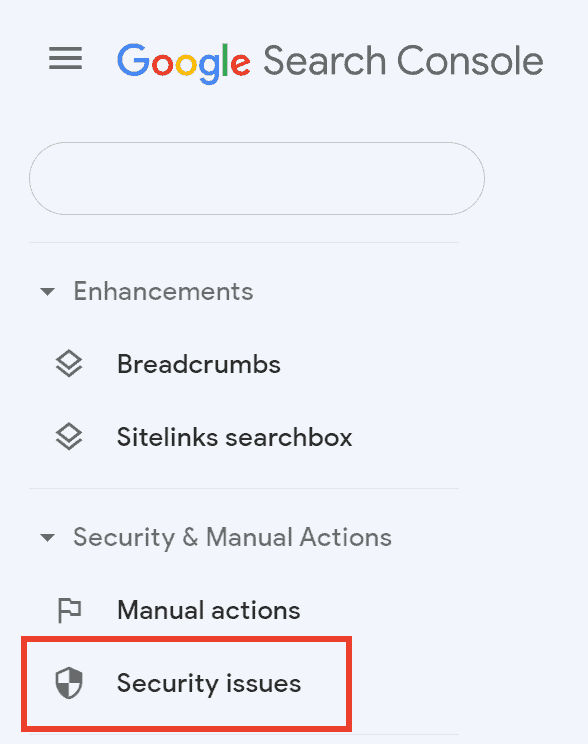Open the hamburger main menu
The width and height of the screenshot is (588, 744).
point(65,58)
